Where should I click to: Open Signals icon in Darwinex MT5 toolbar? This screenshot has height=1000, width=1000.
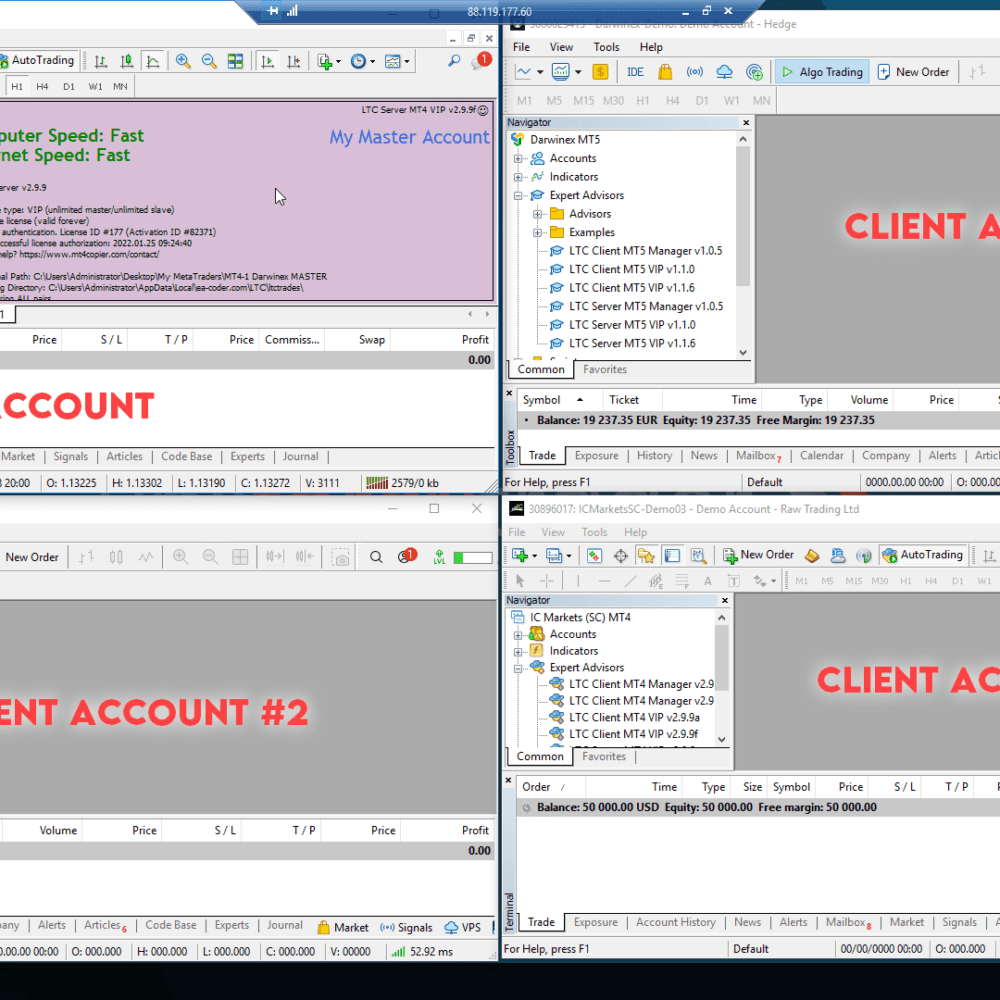click(695, 72)
